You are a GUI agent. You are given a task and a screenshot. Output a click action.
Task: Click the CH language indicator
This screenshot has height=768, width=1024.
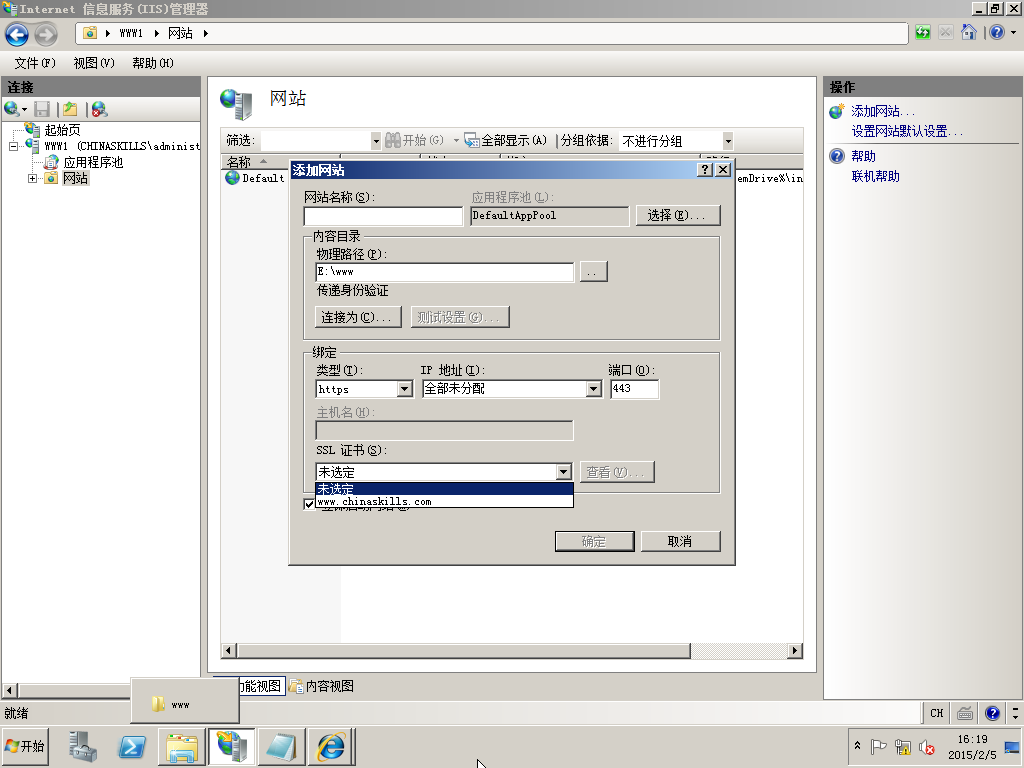(936, 713)
